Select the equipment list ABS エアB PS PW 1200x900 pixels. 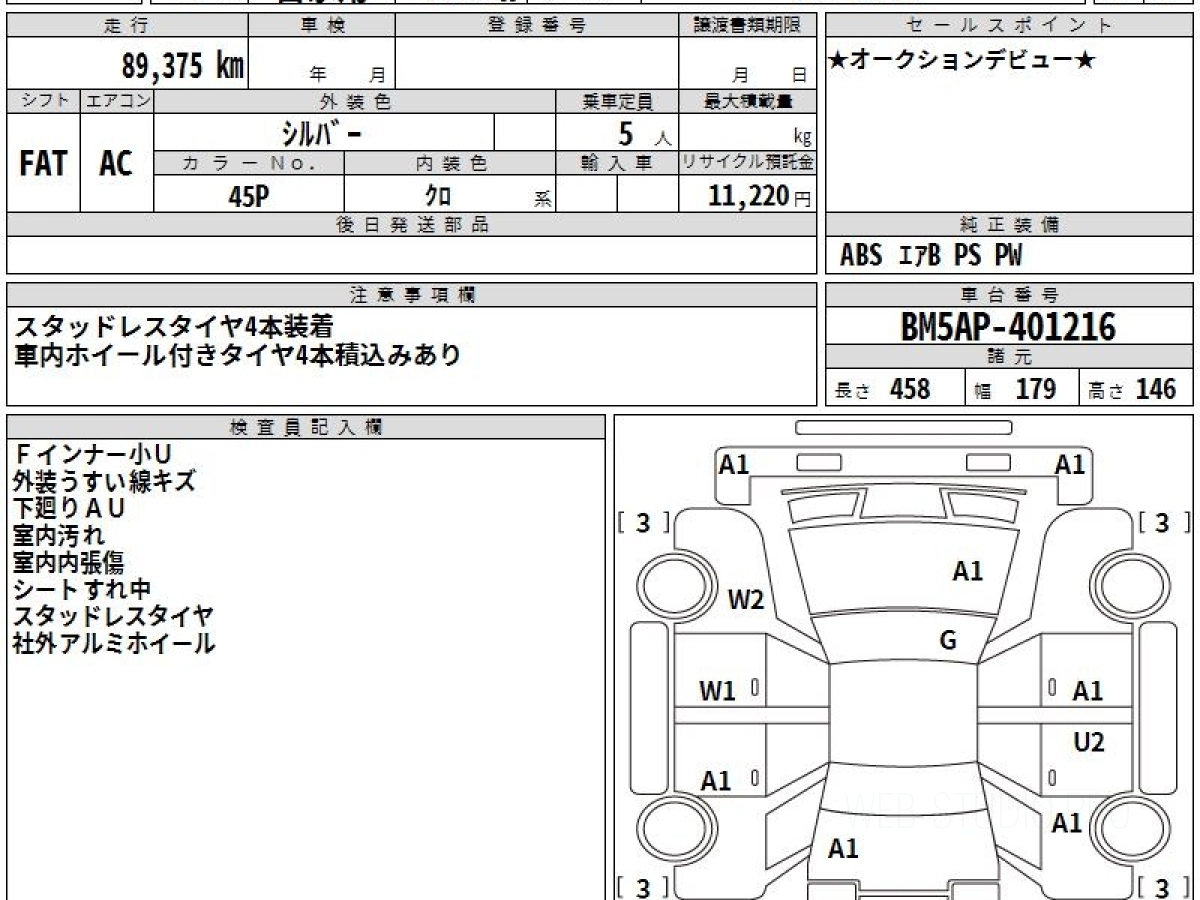(931, 256)
